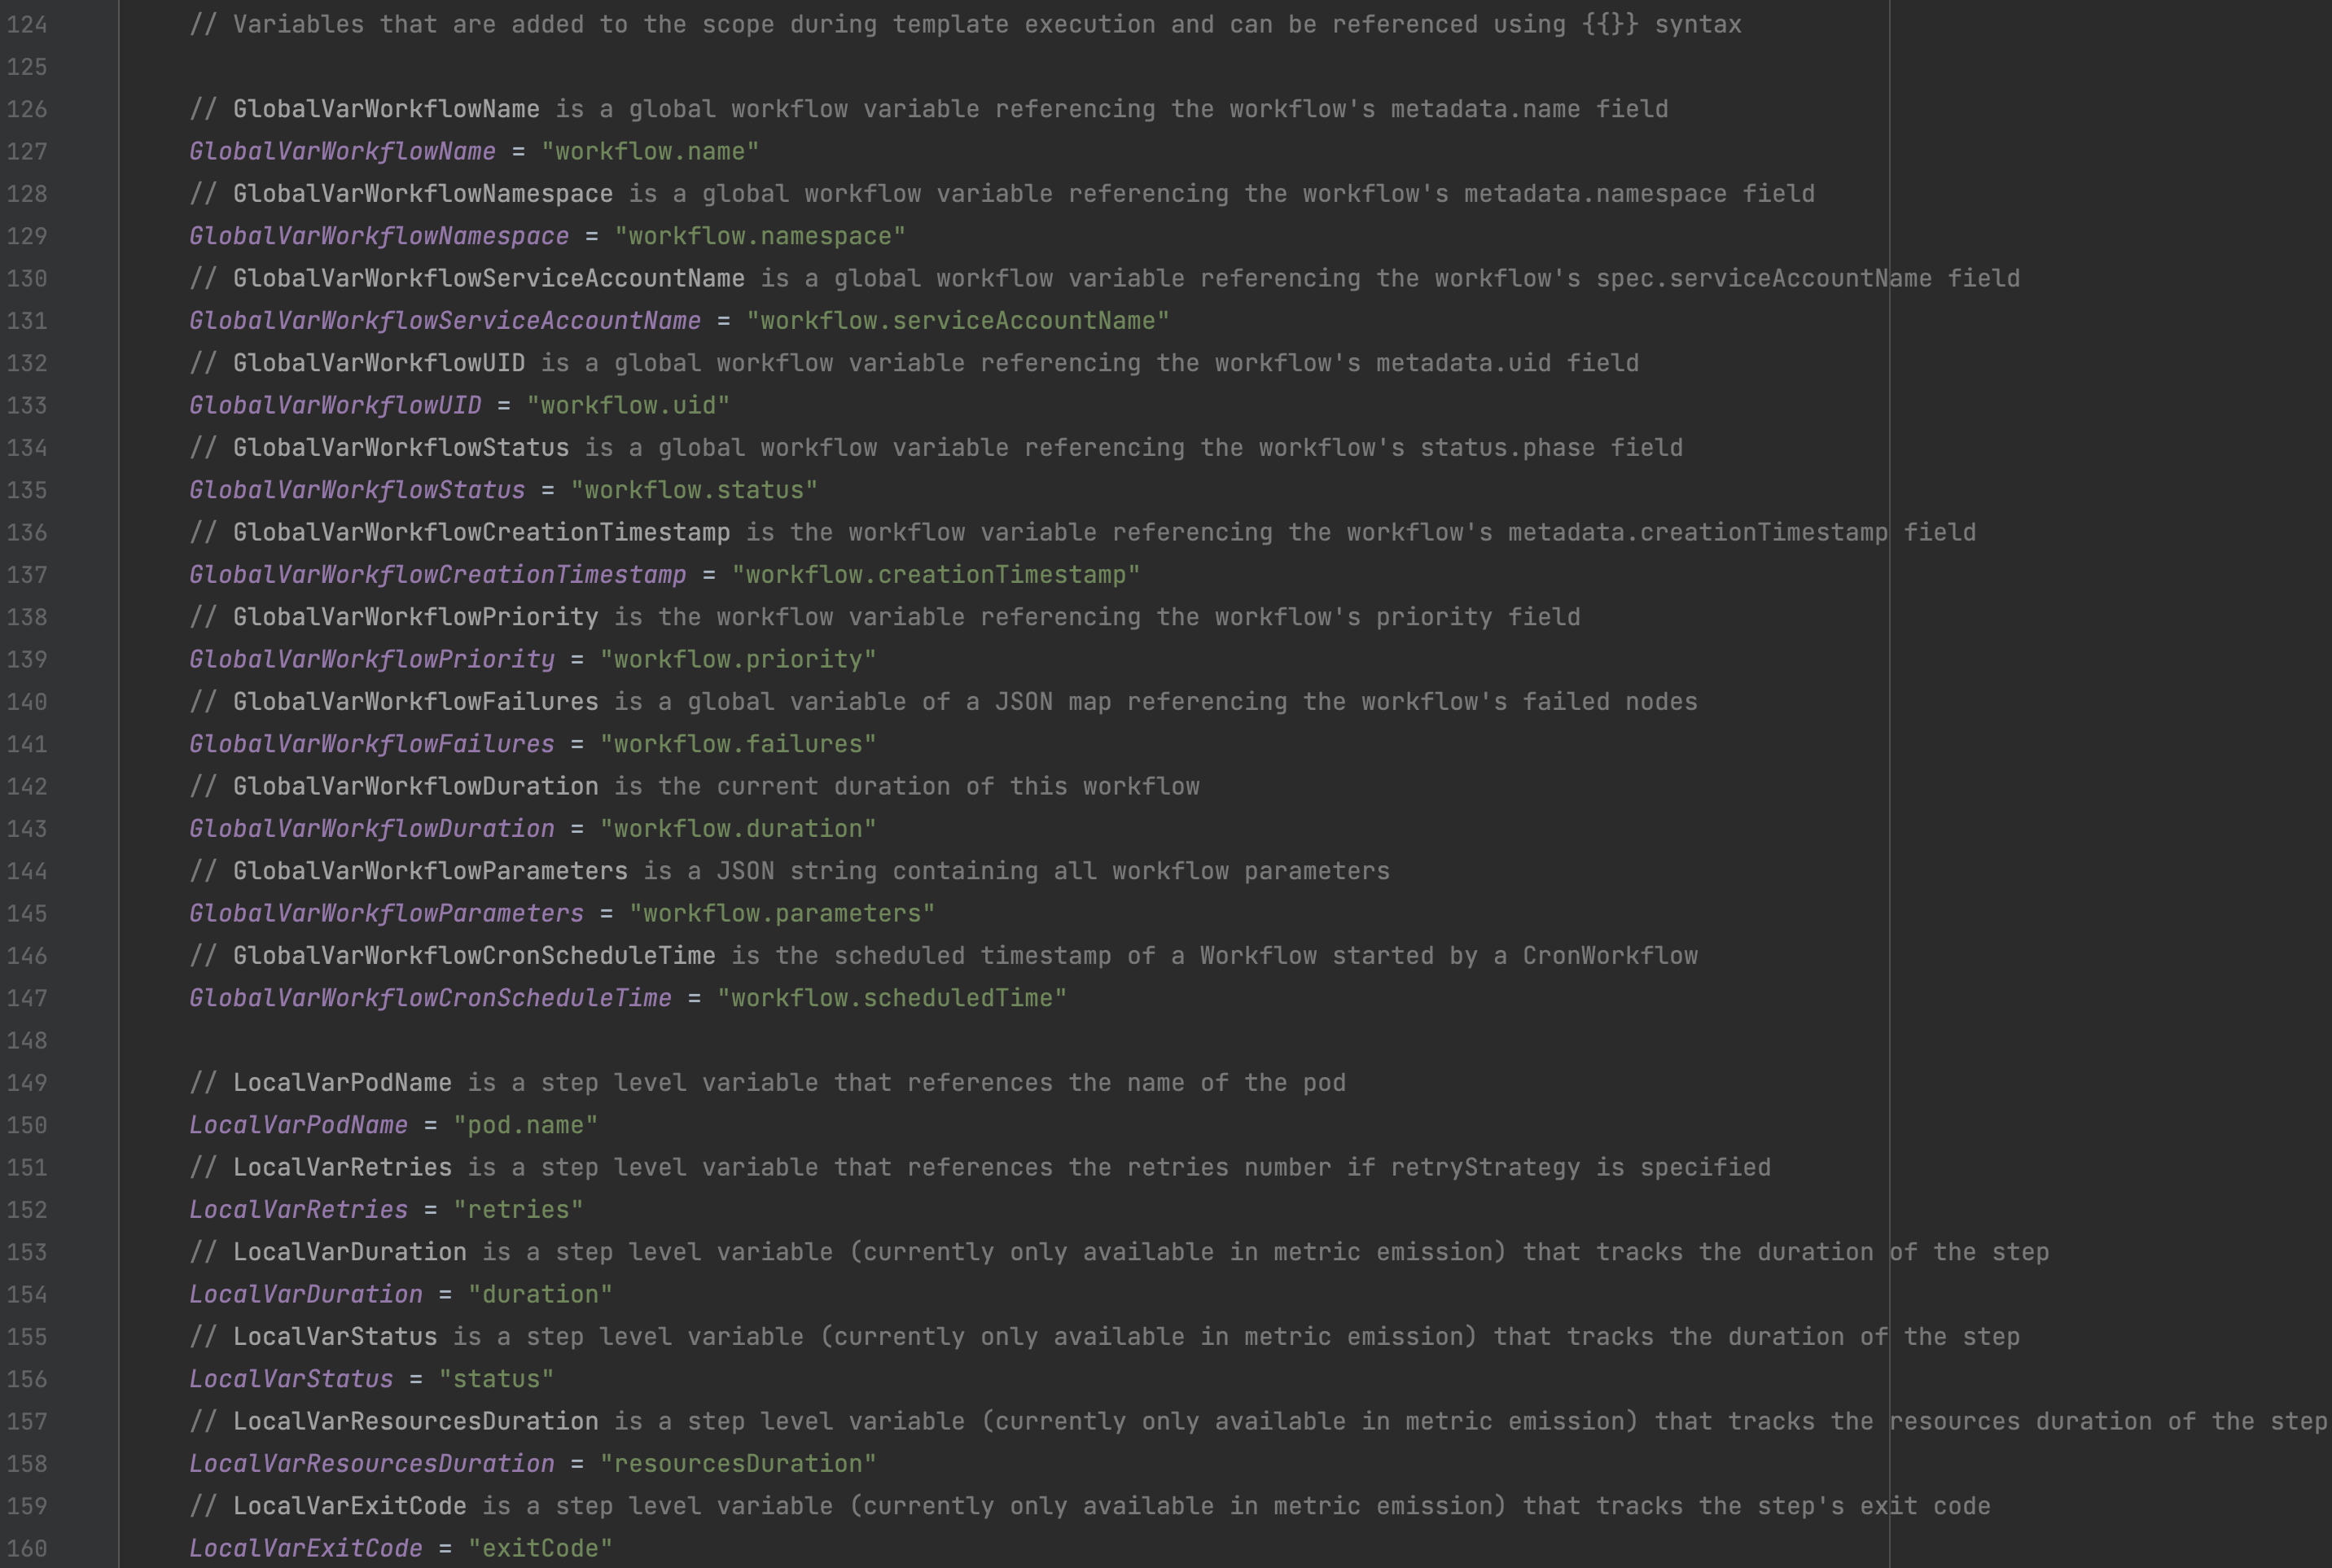Place cursor in "workflow.namespace" string
The width and height of the screenshot is (2332, 1568).
(x=759, y=236)
